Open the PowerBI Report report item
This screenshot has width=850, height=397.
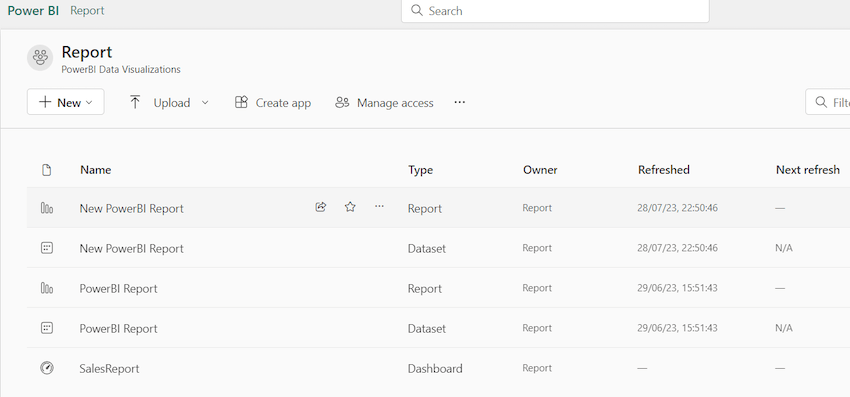[118, 289]
